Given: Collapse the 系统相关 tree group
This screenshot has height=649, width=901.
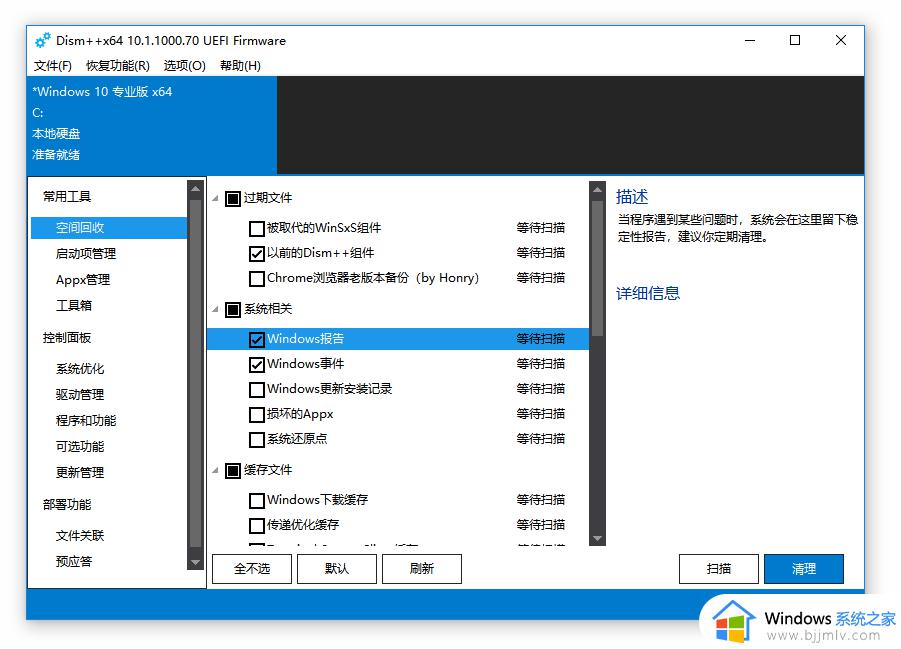Looking at the screenshot, I should click(215, 309).
